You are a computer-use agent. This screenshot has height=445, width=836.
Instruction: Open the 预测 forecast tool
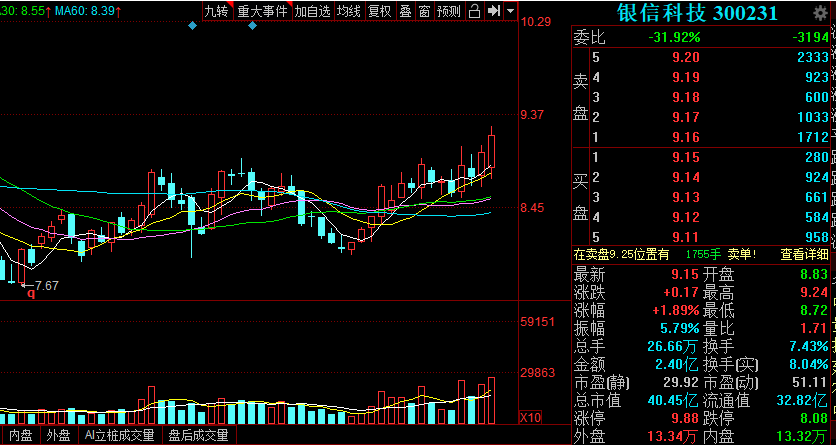[x=448, y=11]
